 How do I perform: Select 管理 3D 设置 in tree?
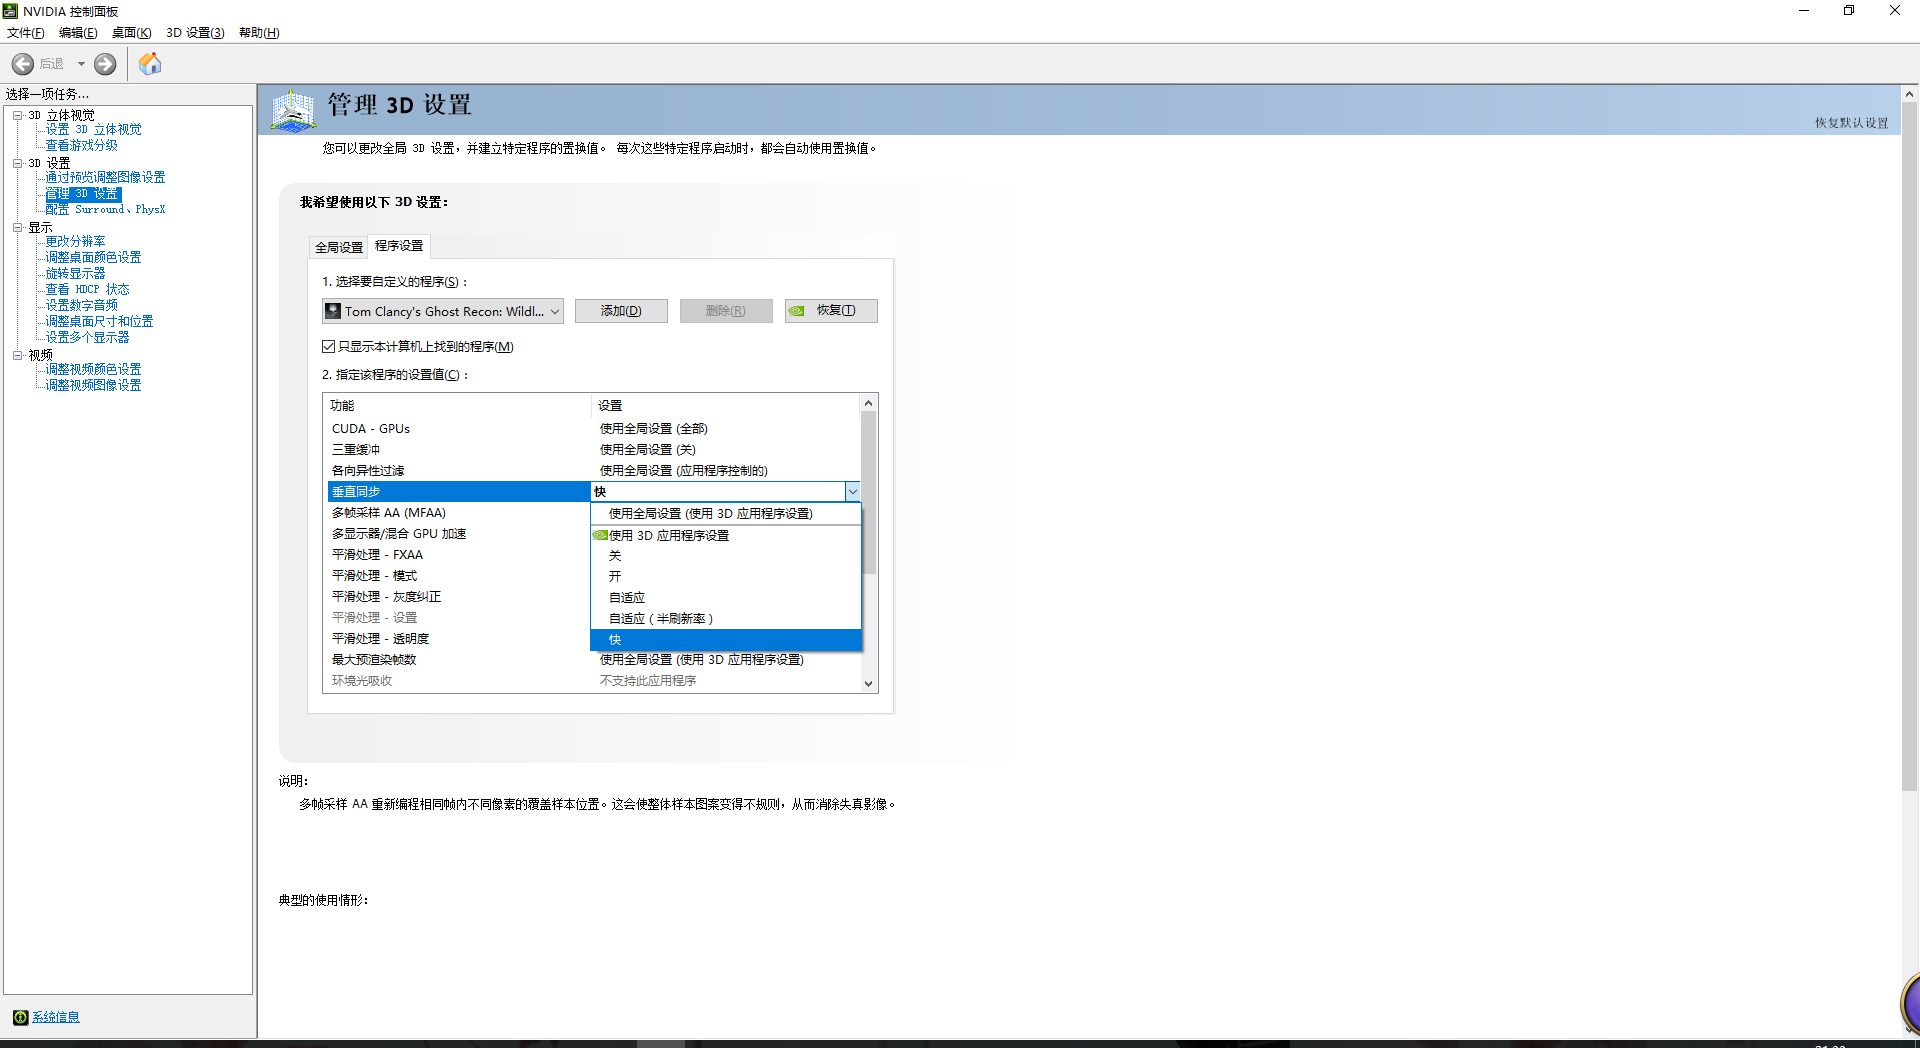pyautogui.click(x=83, y=194)
